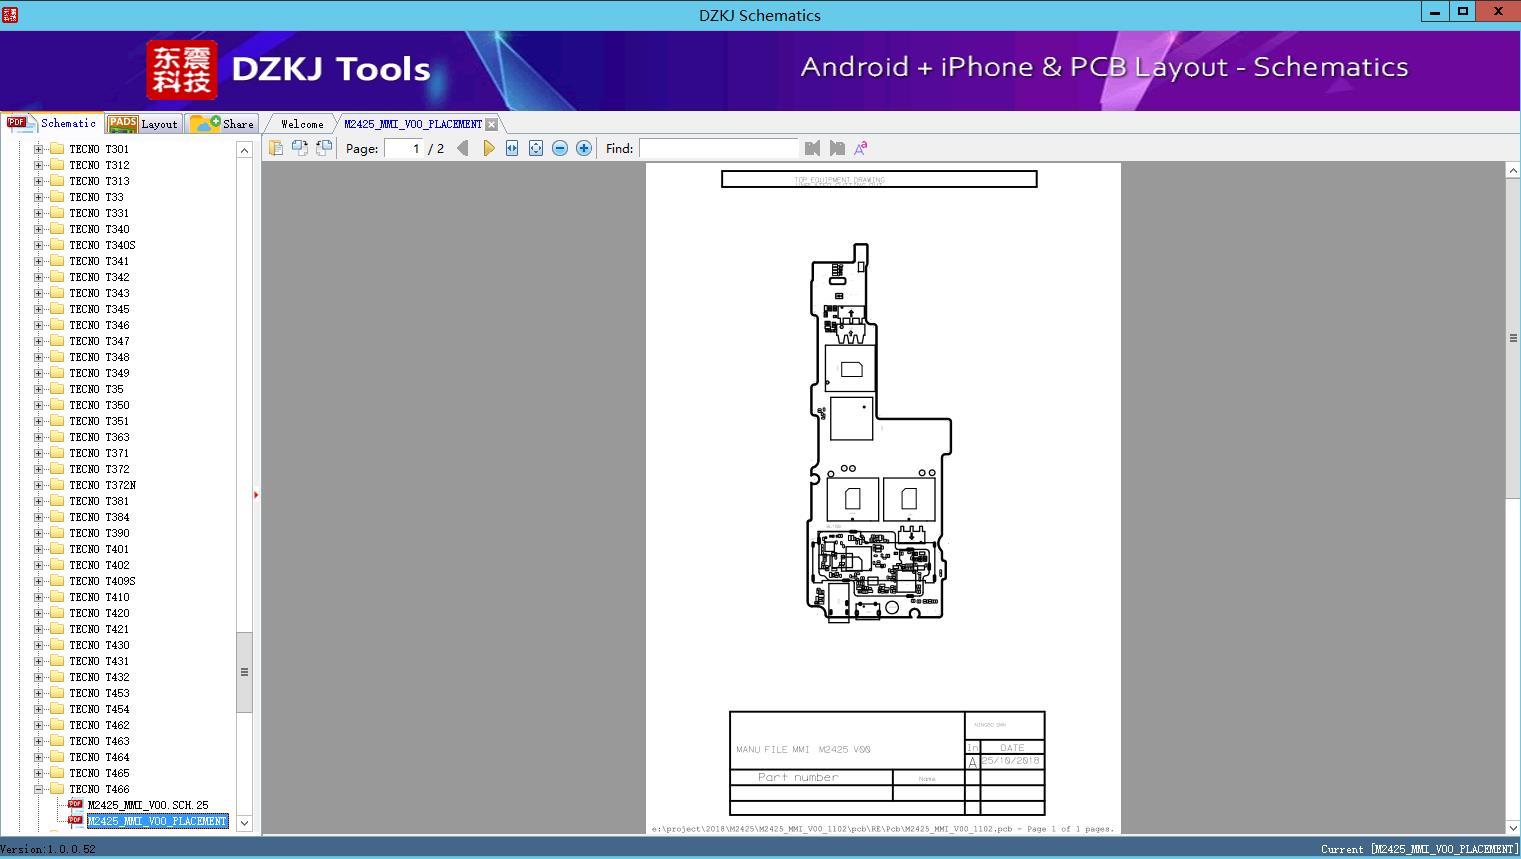Click the page number field
This screenshot has height=859, width=1521.
point(404,148)
